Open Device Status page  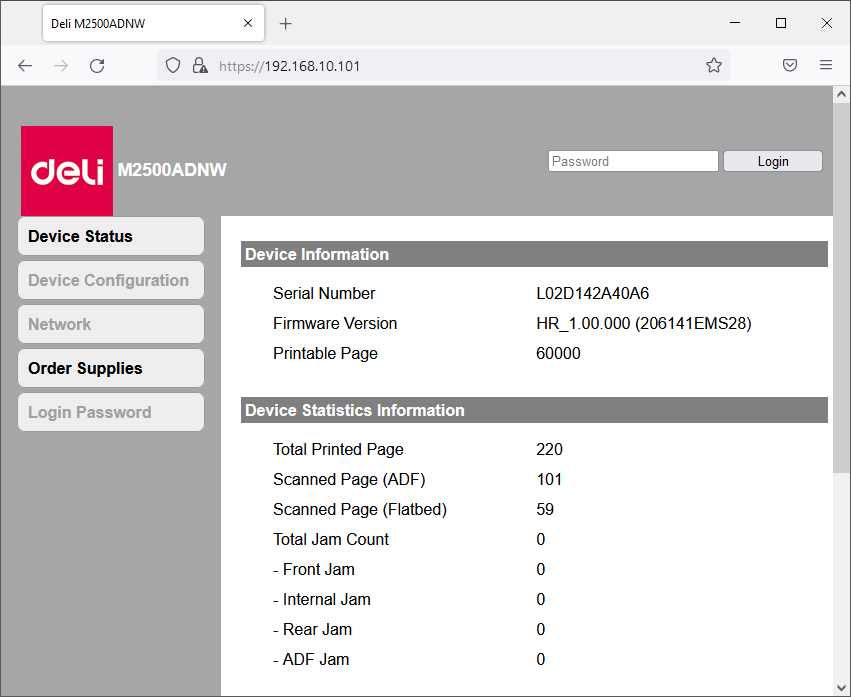[111, 237]
